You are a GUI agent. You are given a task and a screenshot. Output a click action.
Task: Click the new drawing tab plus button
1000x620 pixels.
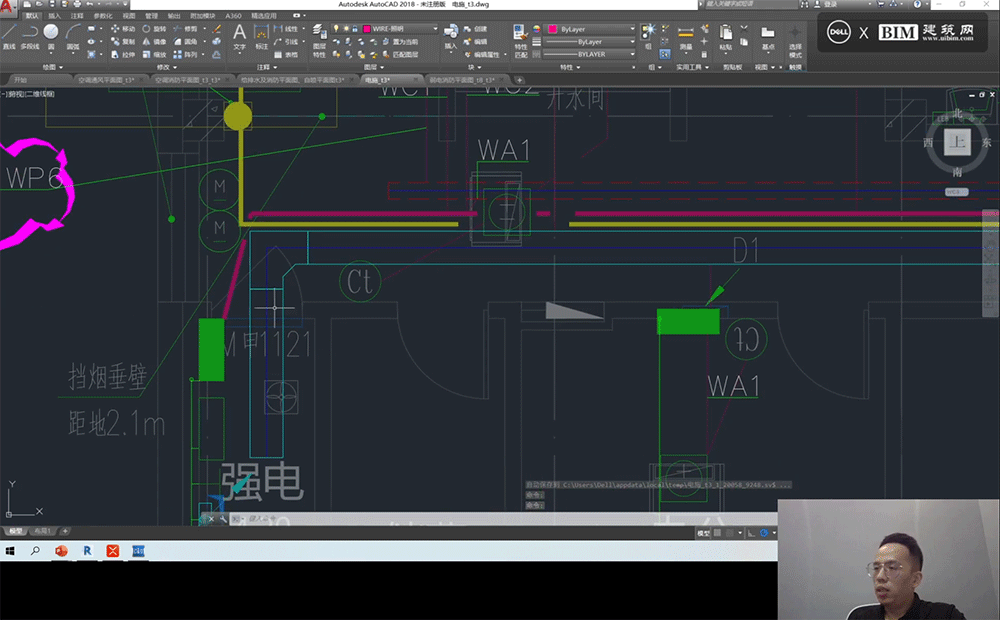pos(519,79)
